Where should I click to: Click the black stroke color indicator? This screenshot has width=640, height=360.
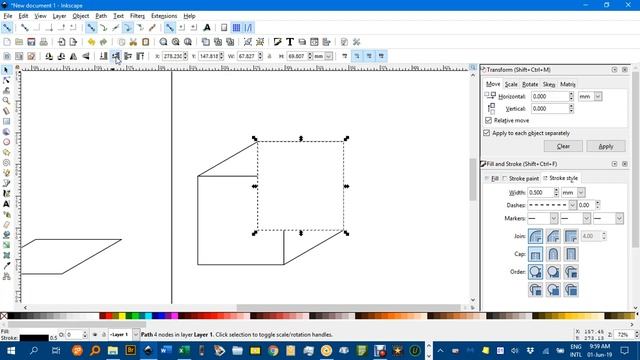(34, 338)
